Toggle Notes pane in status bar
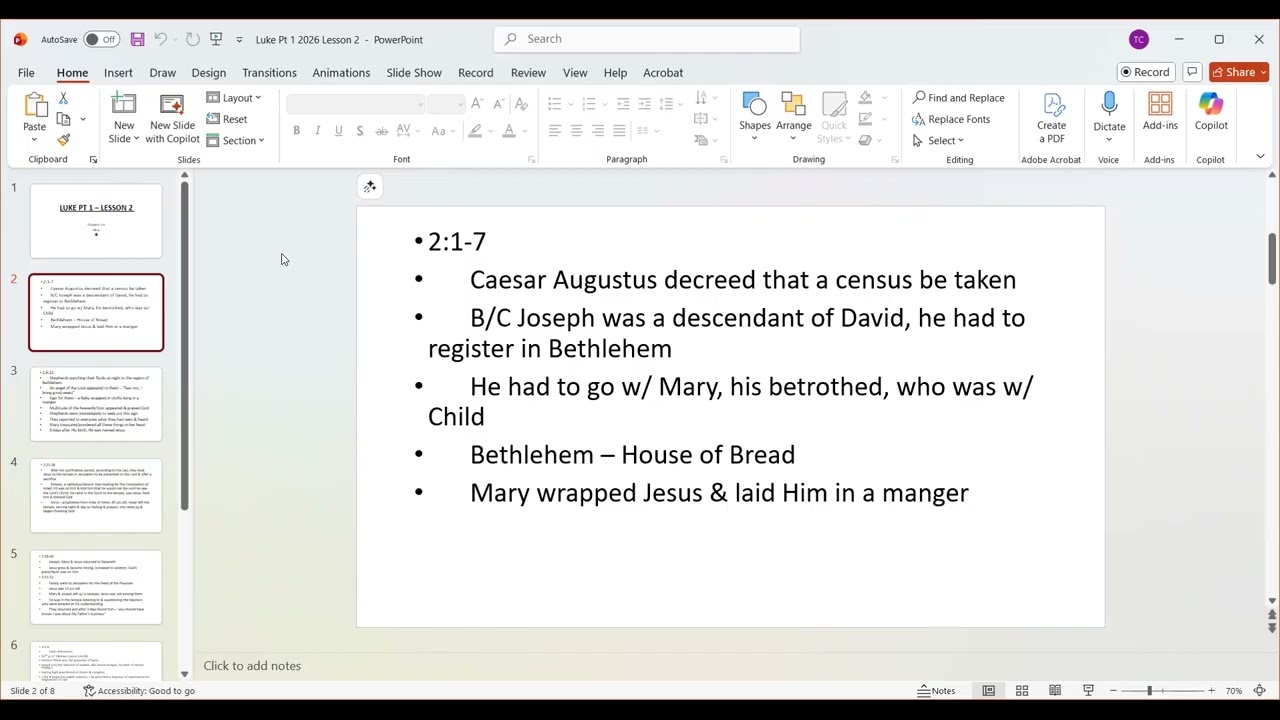This screenshot has width=1280, height=720. tap(937, 691)
